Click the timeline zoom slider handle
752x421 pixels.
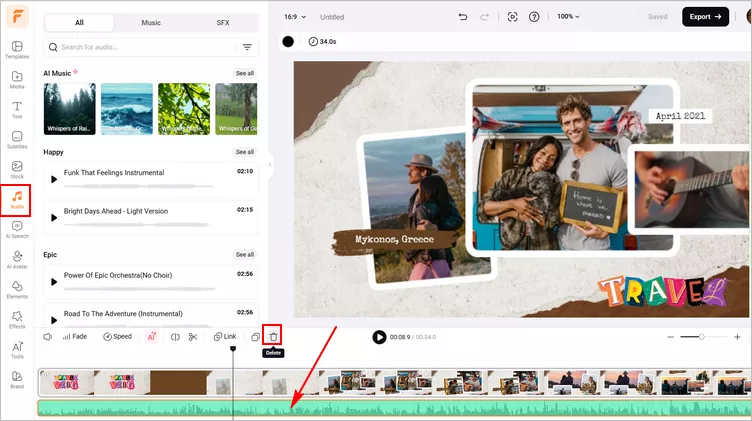(x=701, y=337)
